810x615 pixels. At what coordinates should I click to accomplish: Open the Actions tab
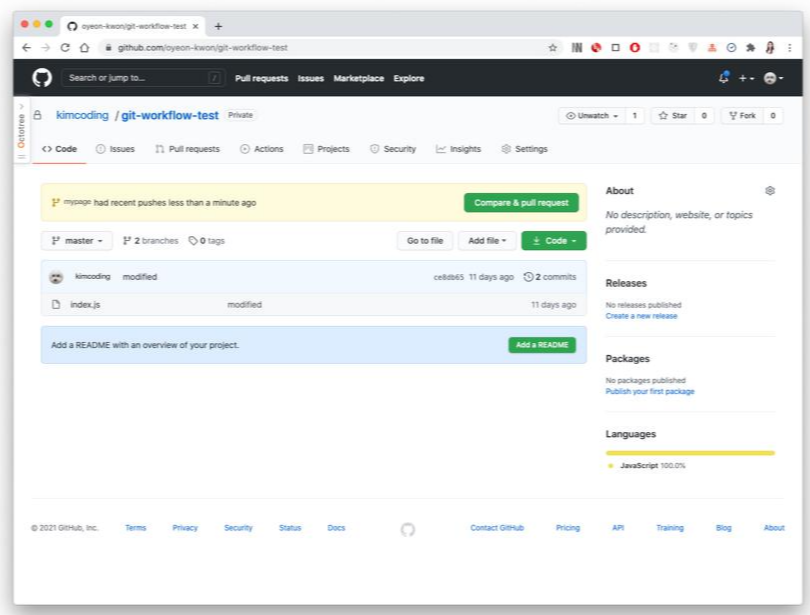coord(262,149)
